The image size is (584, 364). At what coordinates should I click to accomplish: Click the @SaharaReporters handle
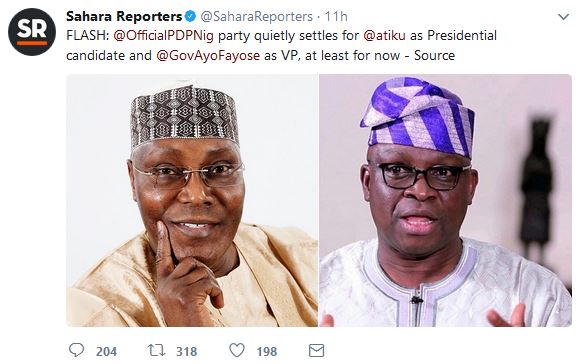(x=257, y=16)
